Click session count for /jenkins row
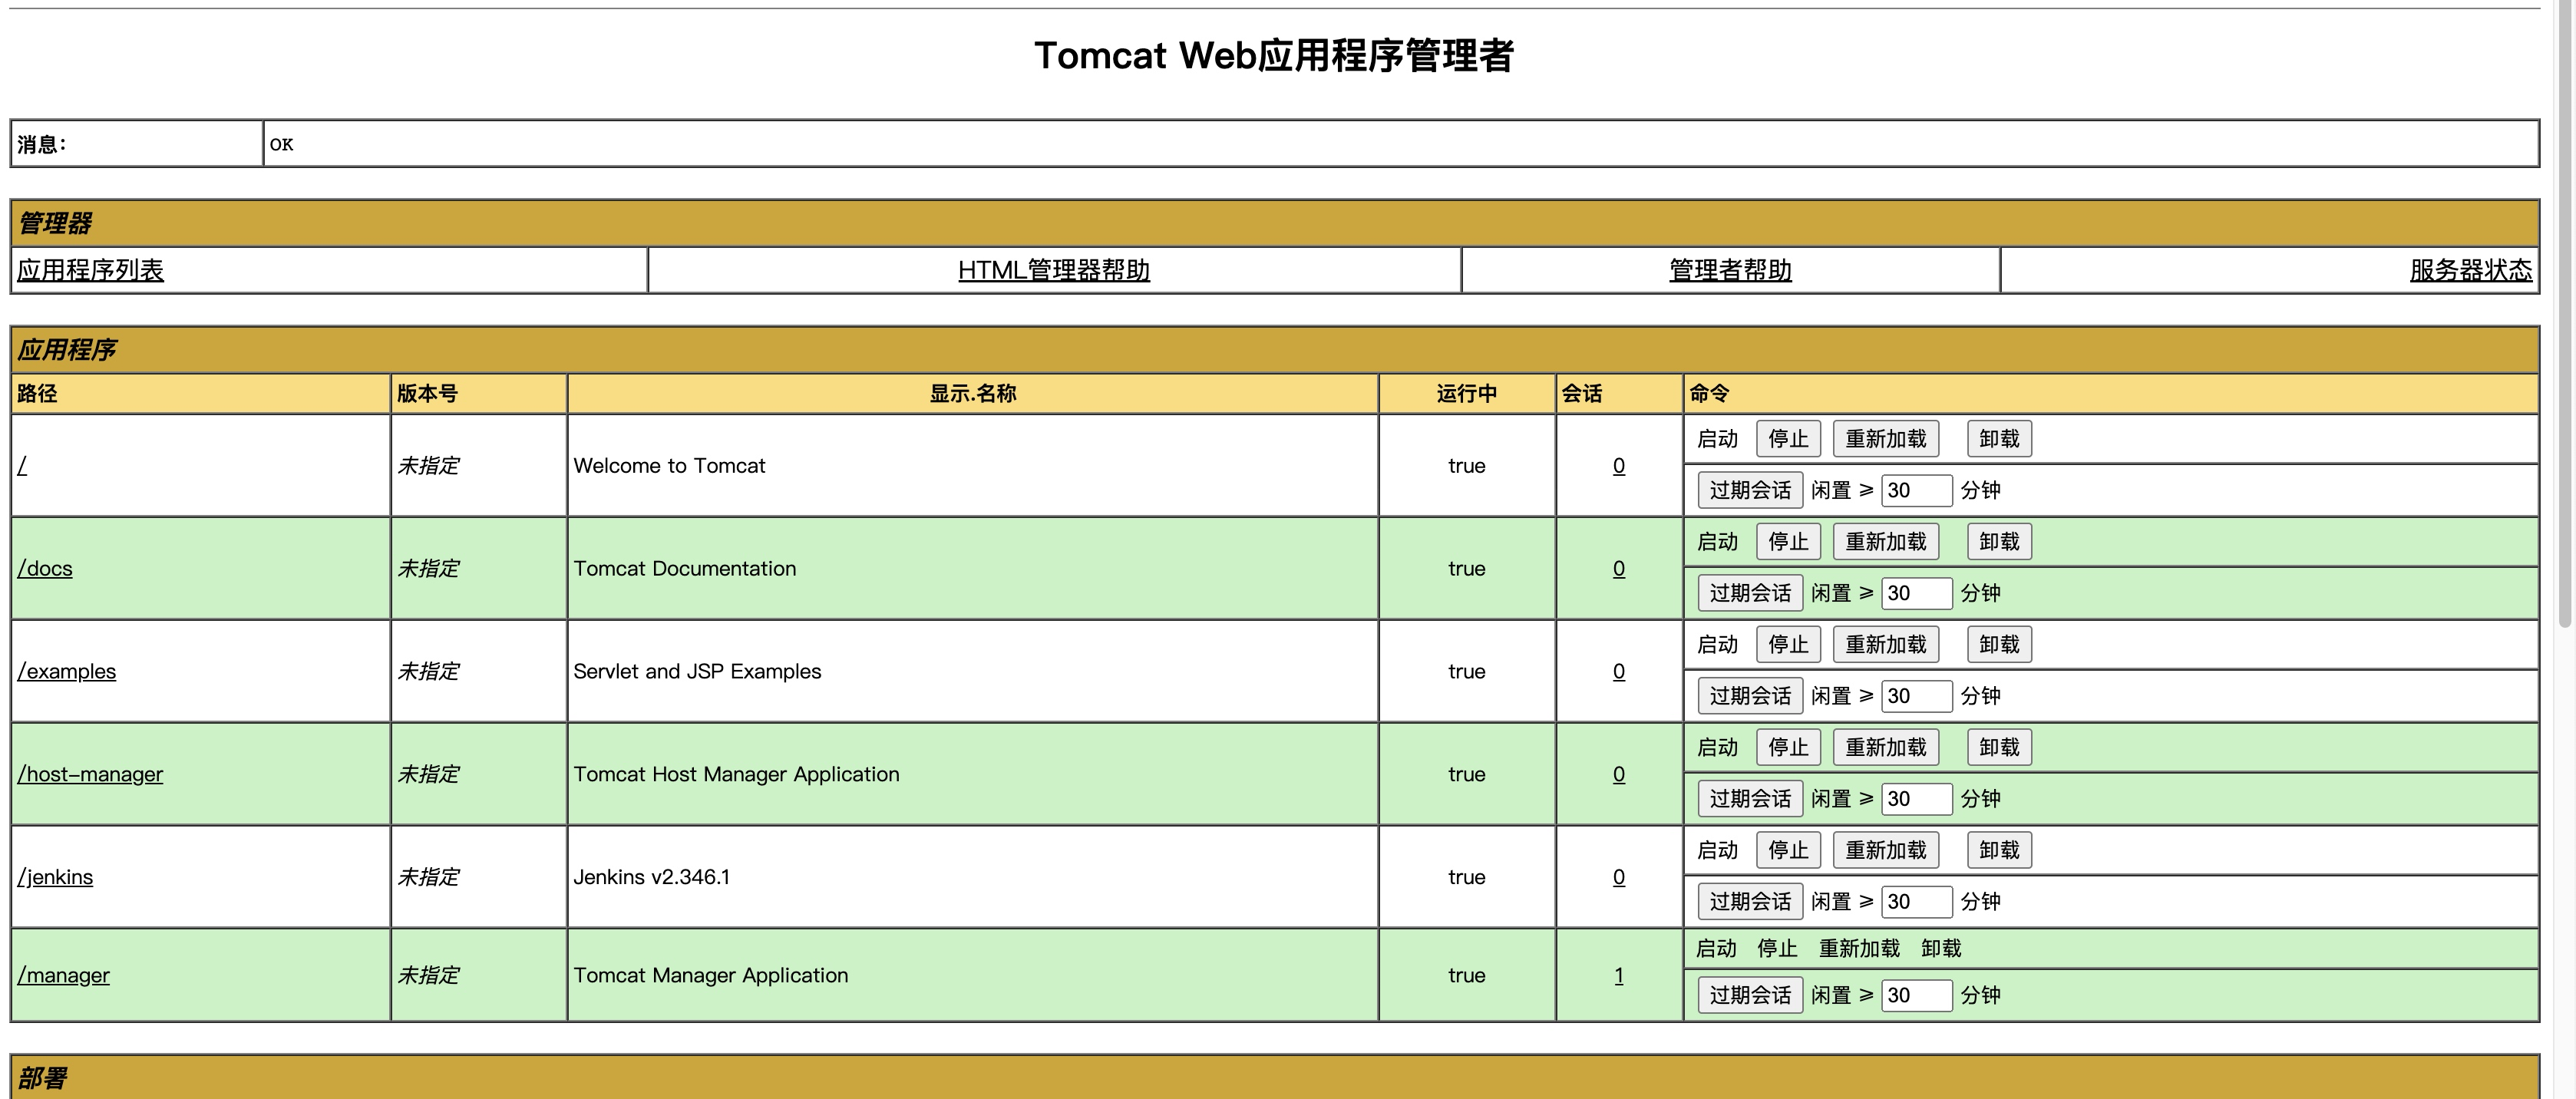This screenshot has width=2576, height=1099. point(1618,877)
